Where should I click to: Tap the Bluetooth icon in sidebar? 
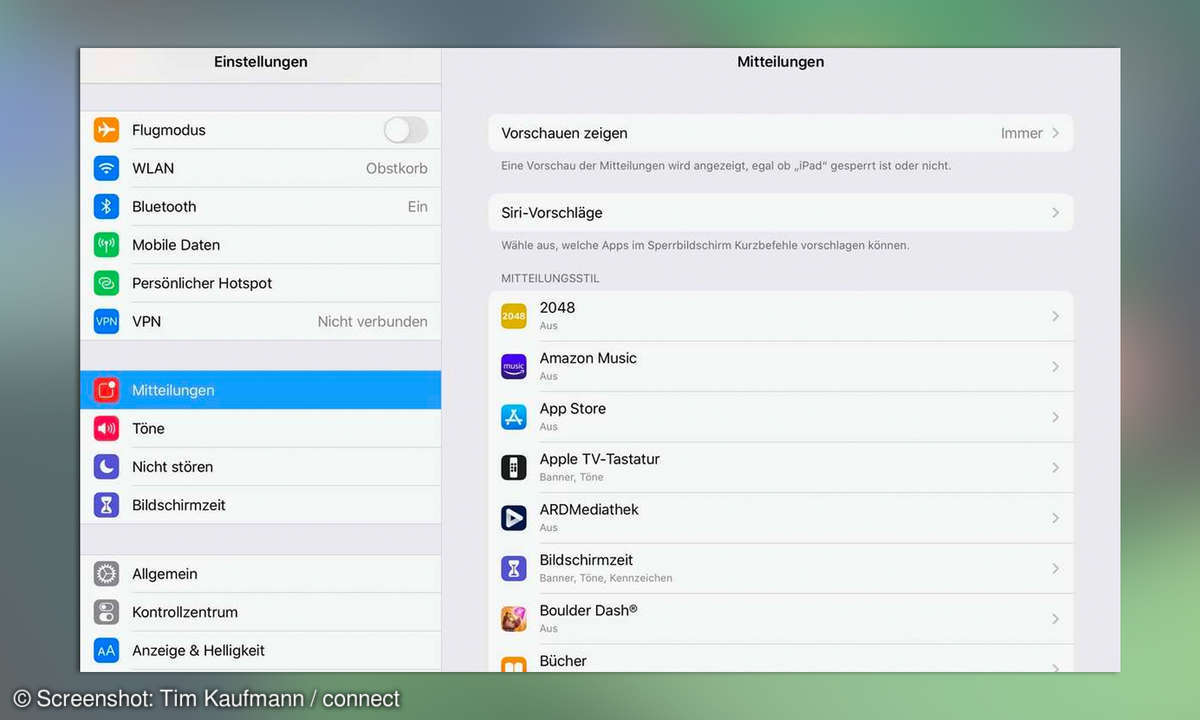coord(106,206)
